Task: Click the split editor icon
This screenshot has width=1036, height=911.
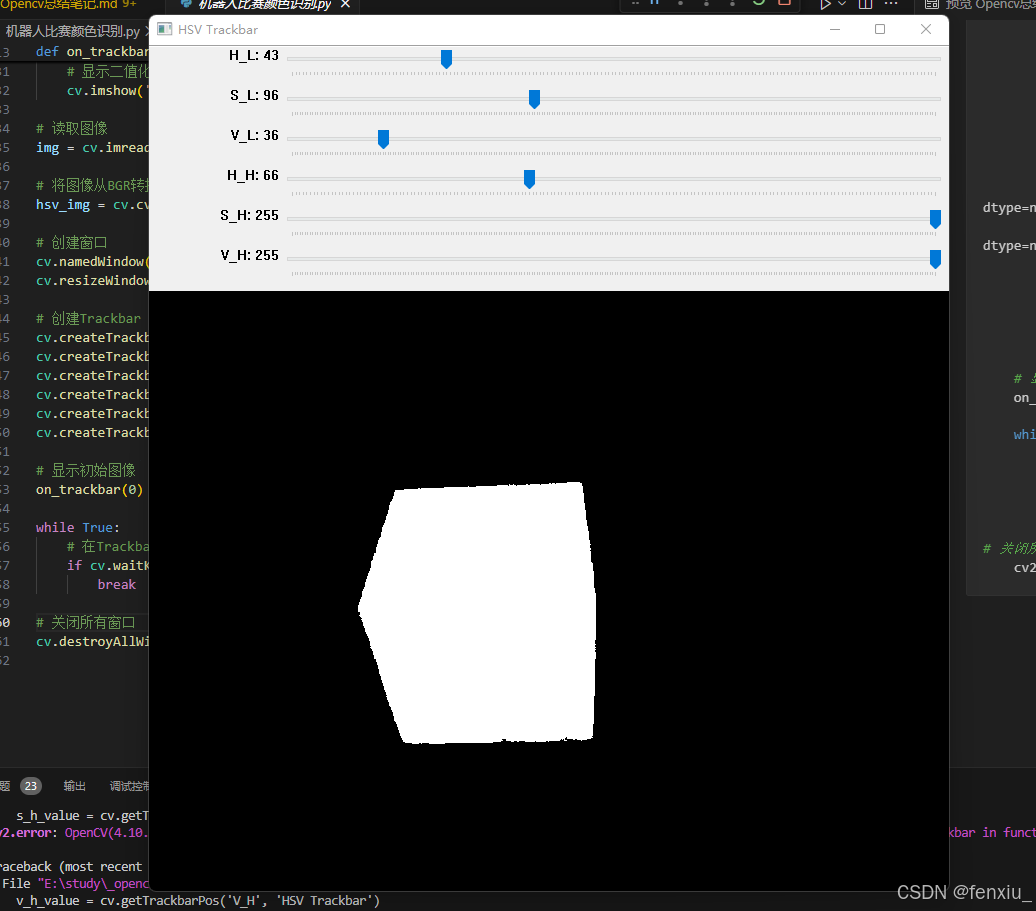Action: click(866, 4)
